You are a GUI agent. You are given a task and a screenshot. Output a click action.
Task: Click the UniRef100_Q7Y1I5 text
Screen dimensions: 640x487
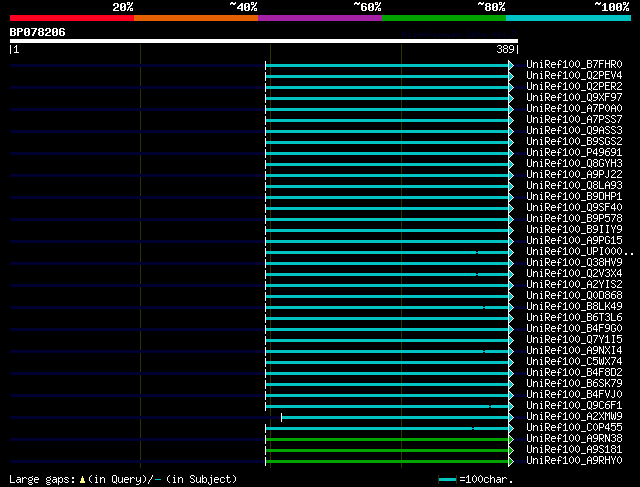click(574, 340)
